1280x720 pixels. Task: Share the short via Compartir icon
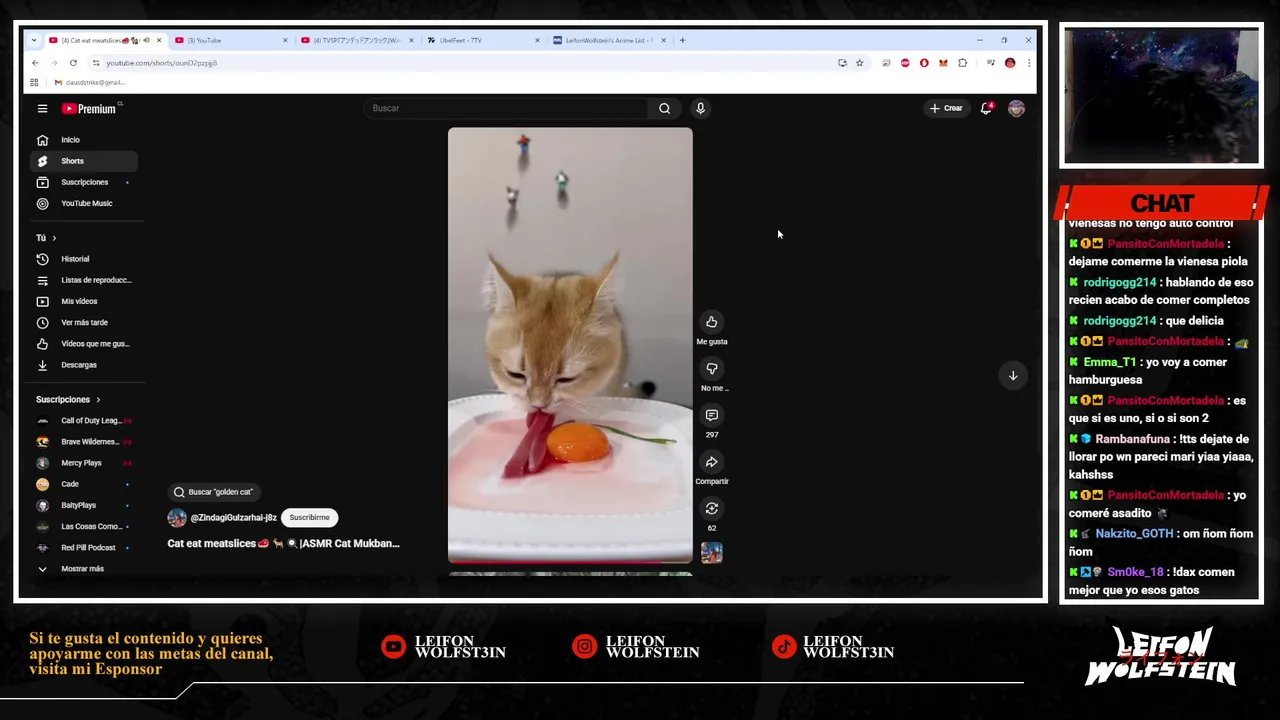[x=711, y=462]
